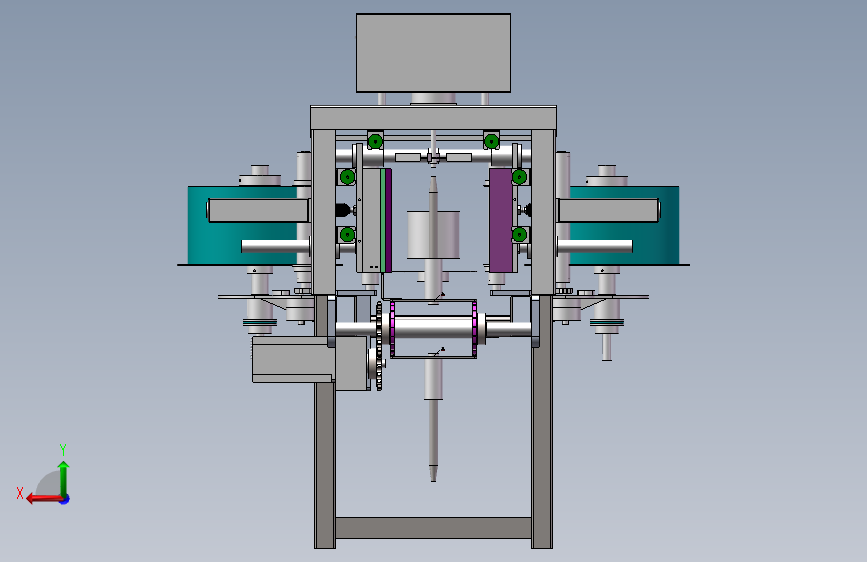Select the top-right green bearing under the crossbeam

coord(491,141)
